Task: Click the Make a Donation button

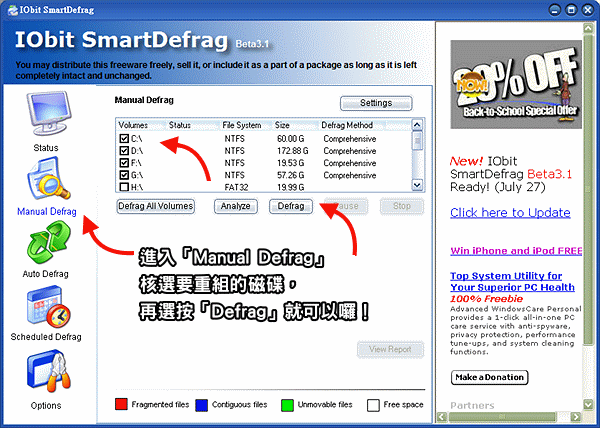Action: click(x=489, y=377)
